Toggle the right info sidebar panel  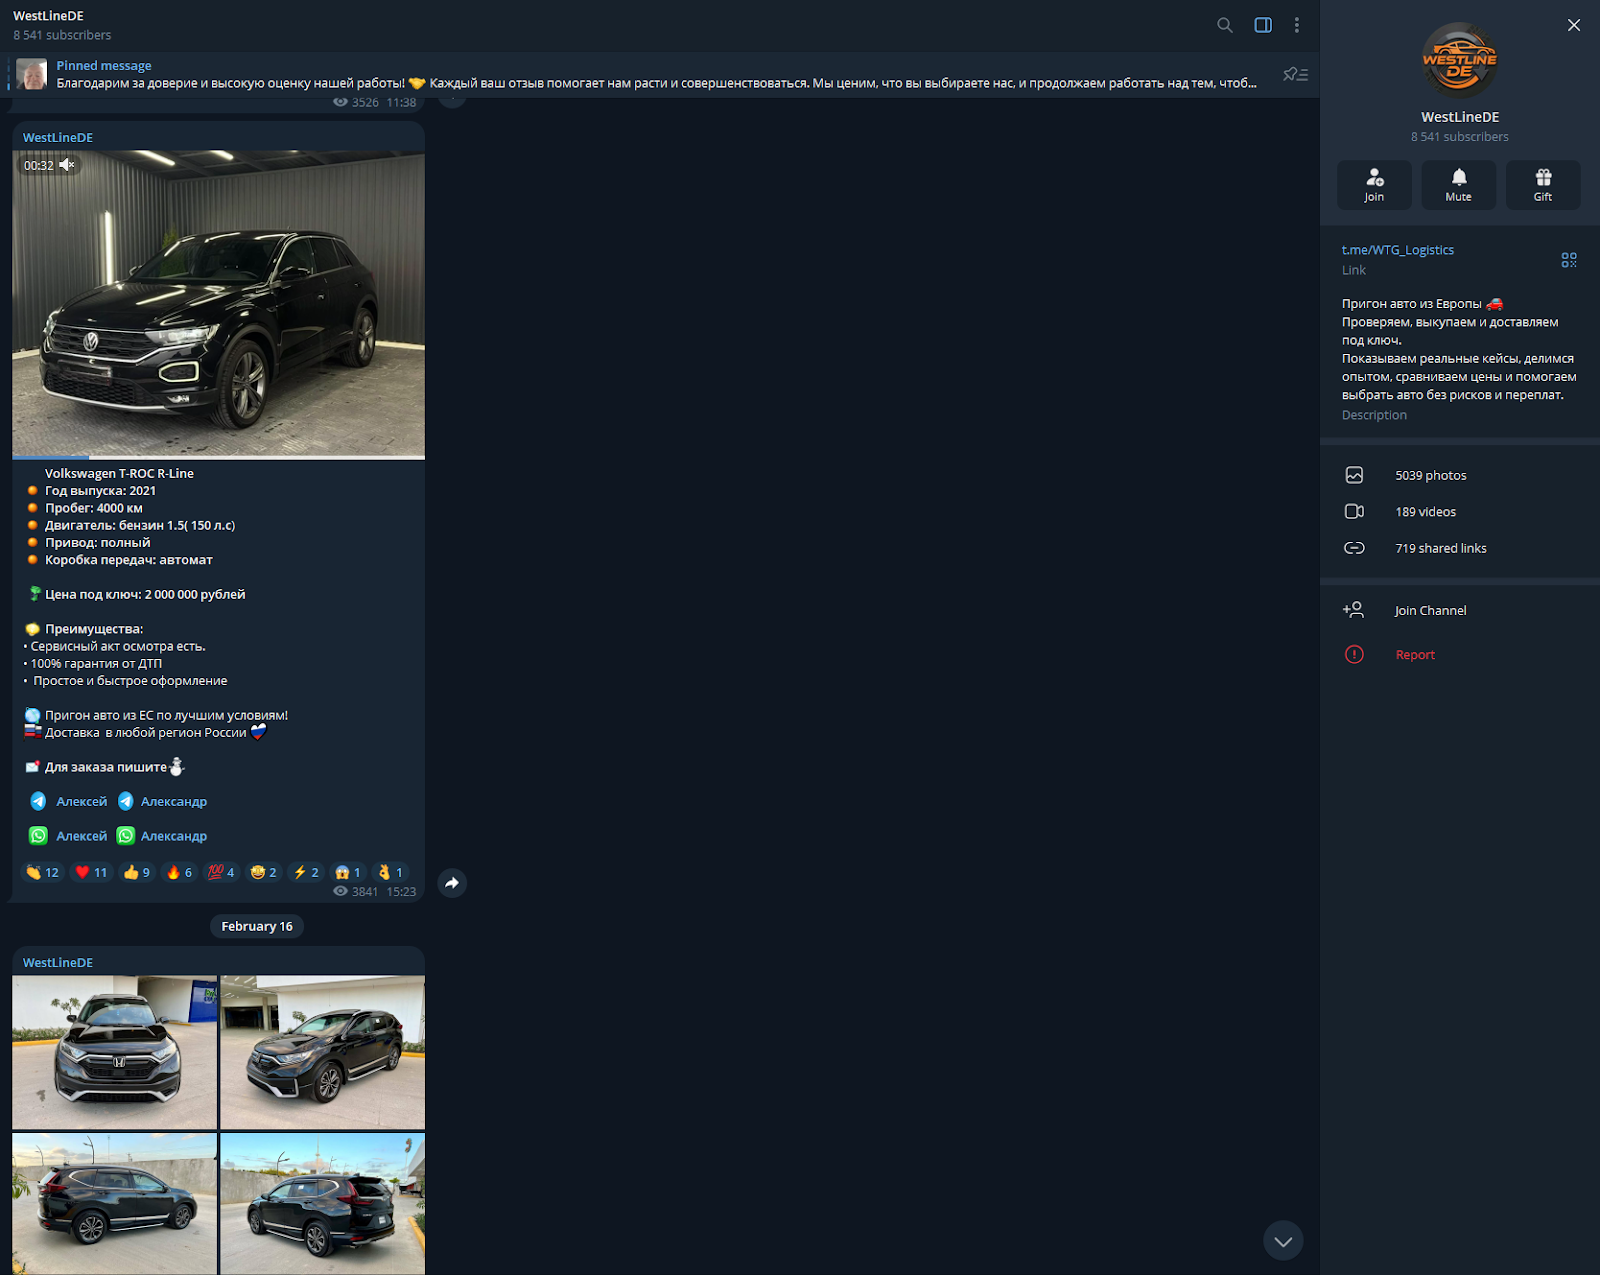point(1263,25)
